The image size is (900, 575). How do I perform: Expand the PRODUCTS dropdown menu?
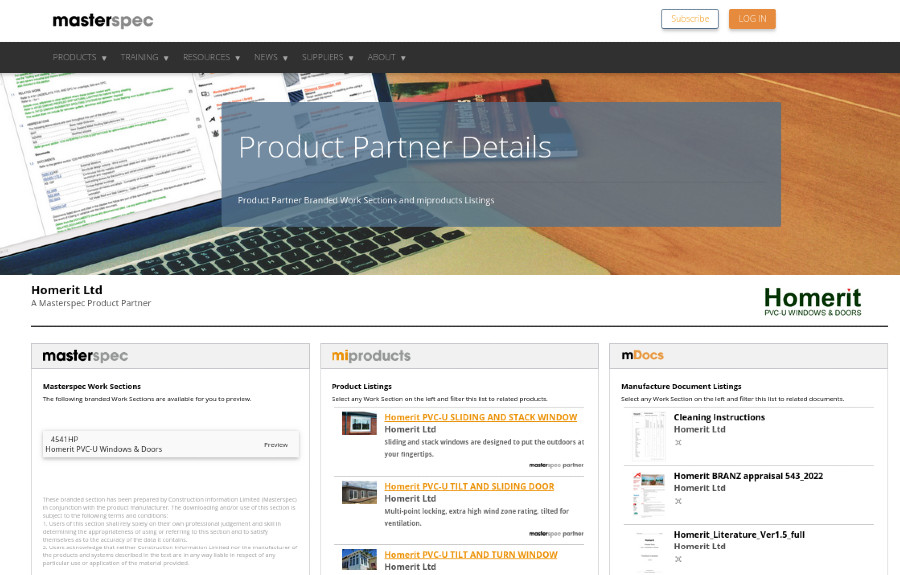(x=79, y=58)
